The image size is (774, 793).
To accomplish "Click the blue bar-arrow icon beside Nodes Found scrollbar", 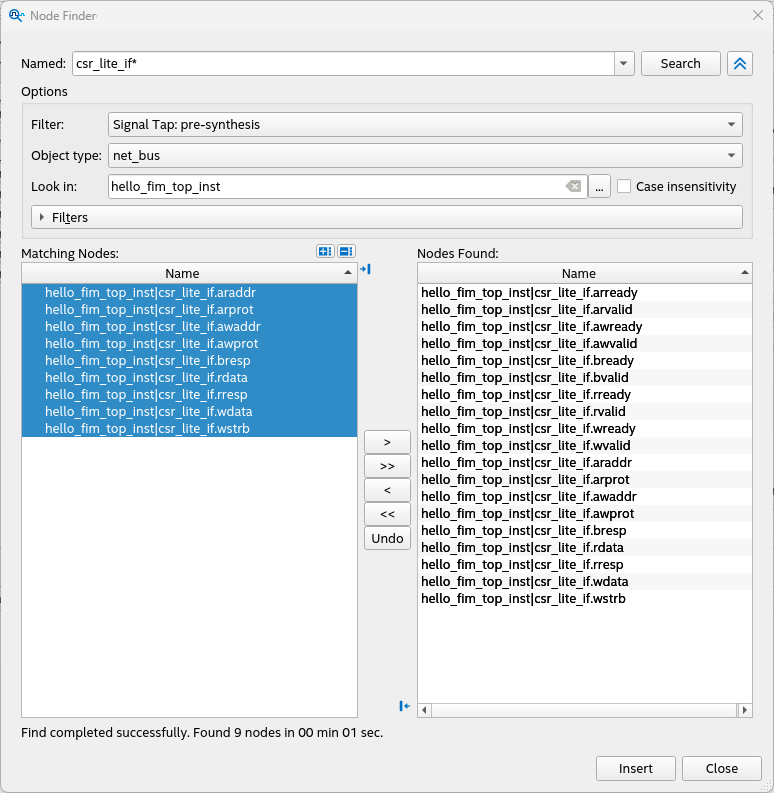I will 404,706.
